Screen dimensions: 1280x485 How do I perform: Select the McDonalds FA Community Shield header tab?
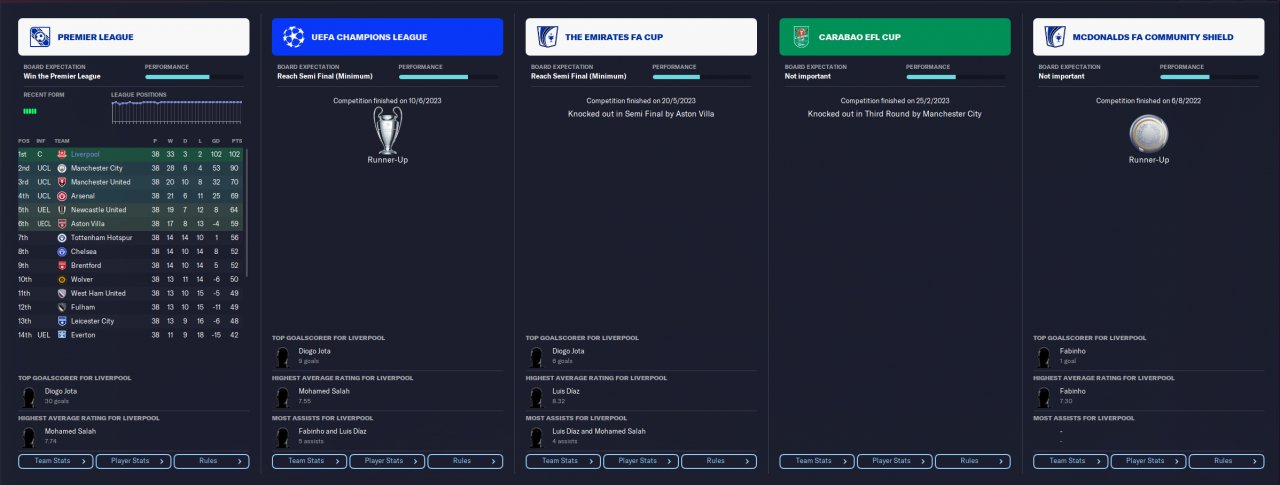pyautogui.click(x=1150, y=37)
